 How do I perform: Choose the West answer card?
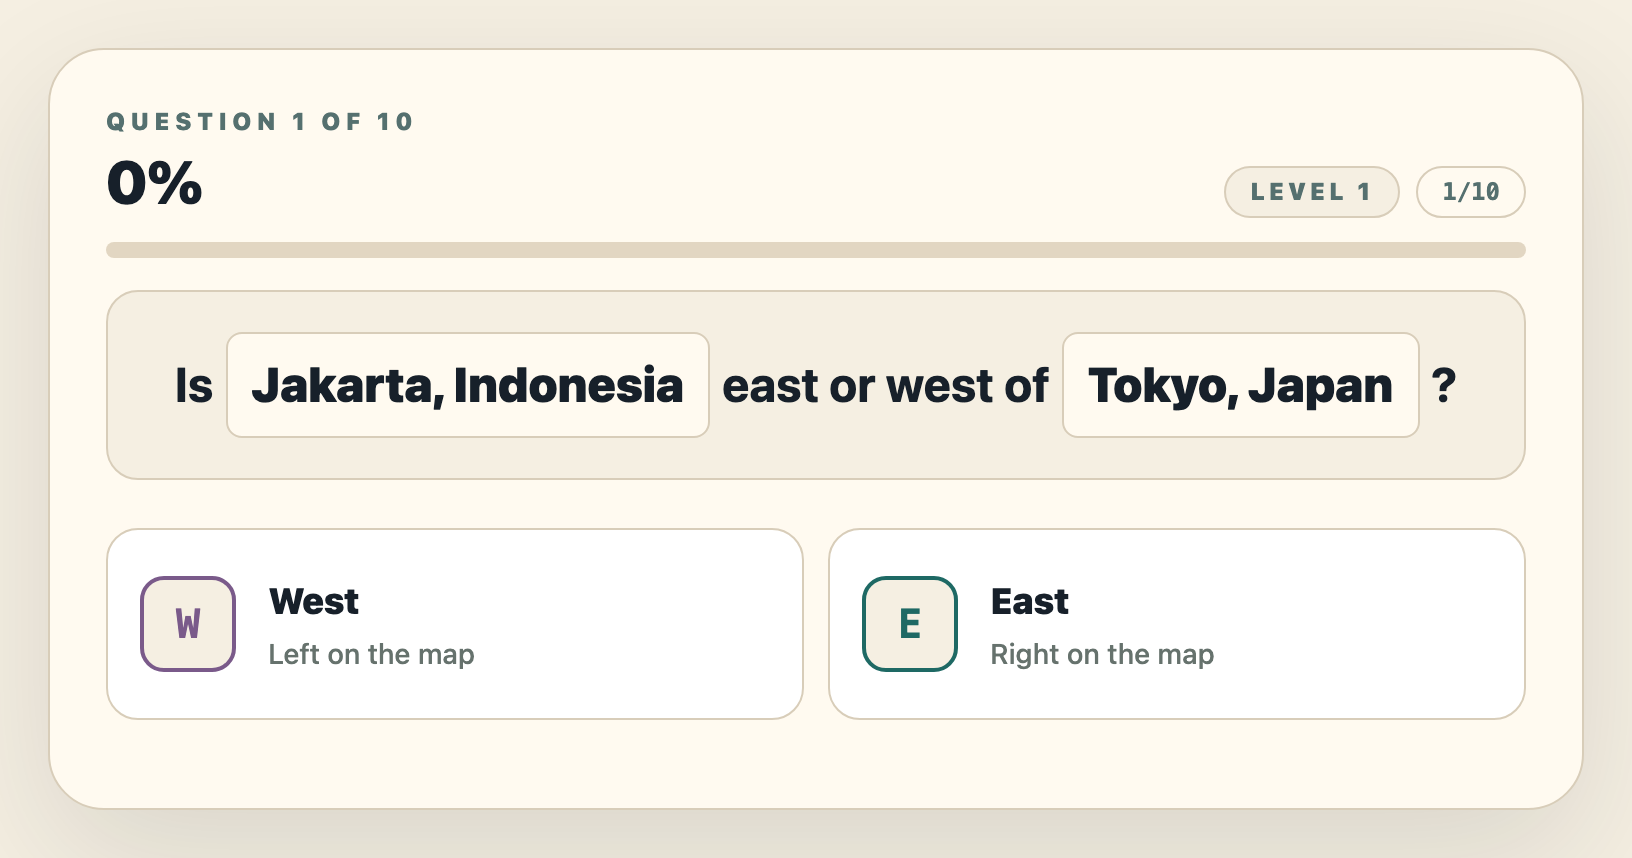pyautogui.click(x=455, y=624)
